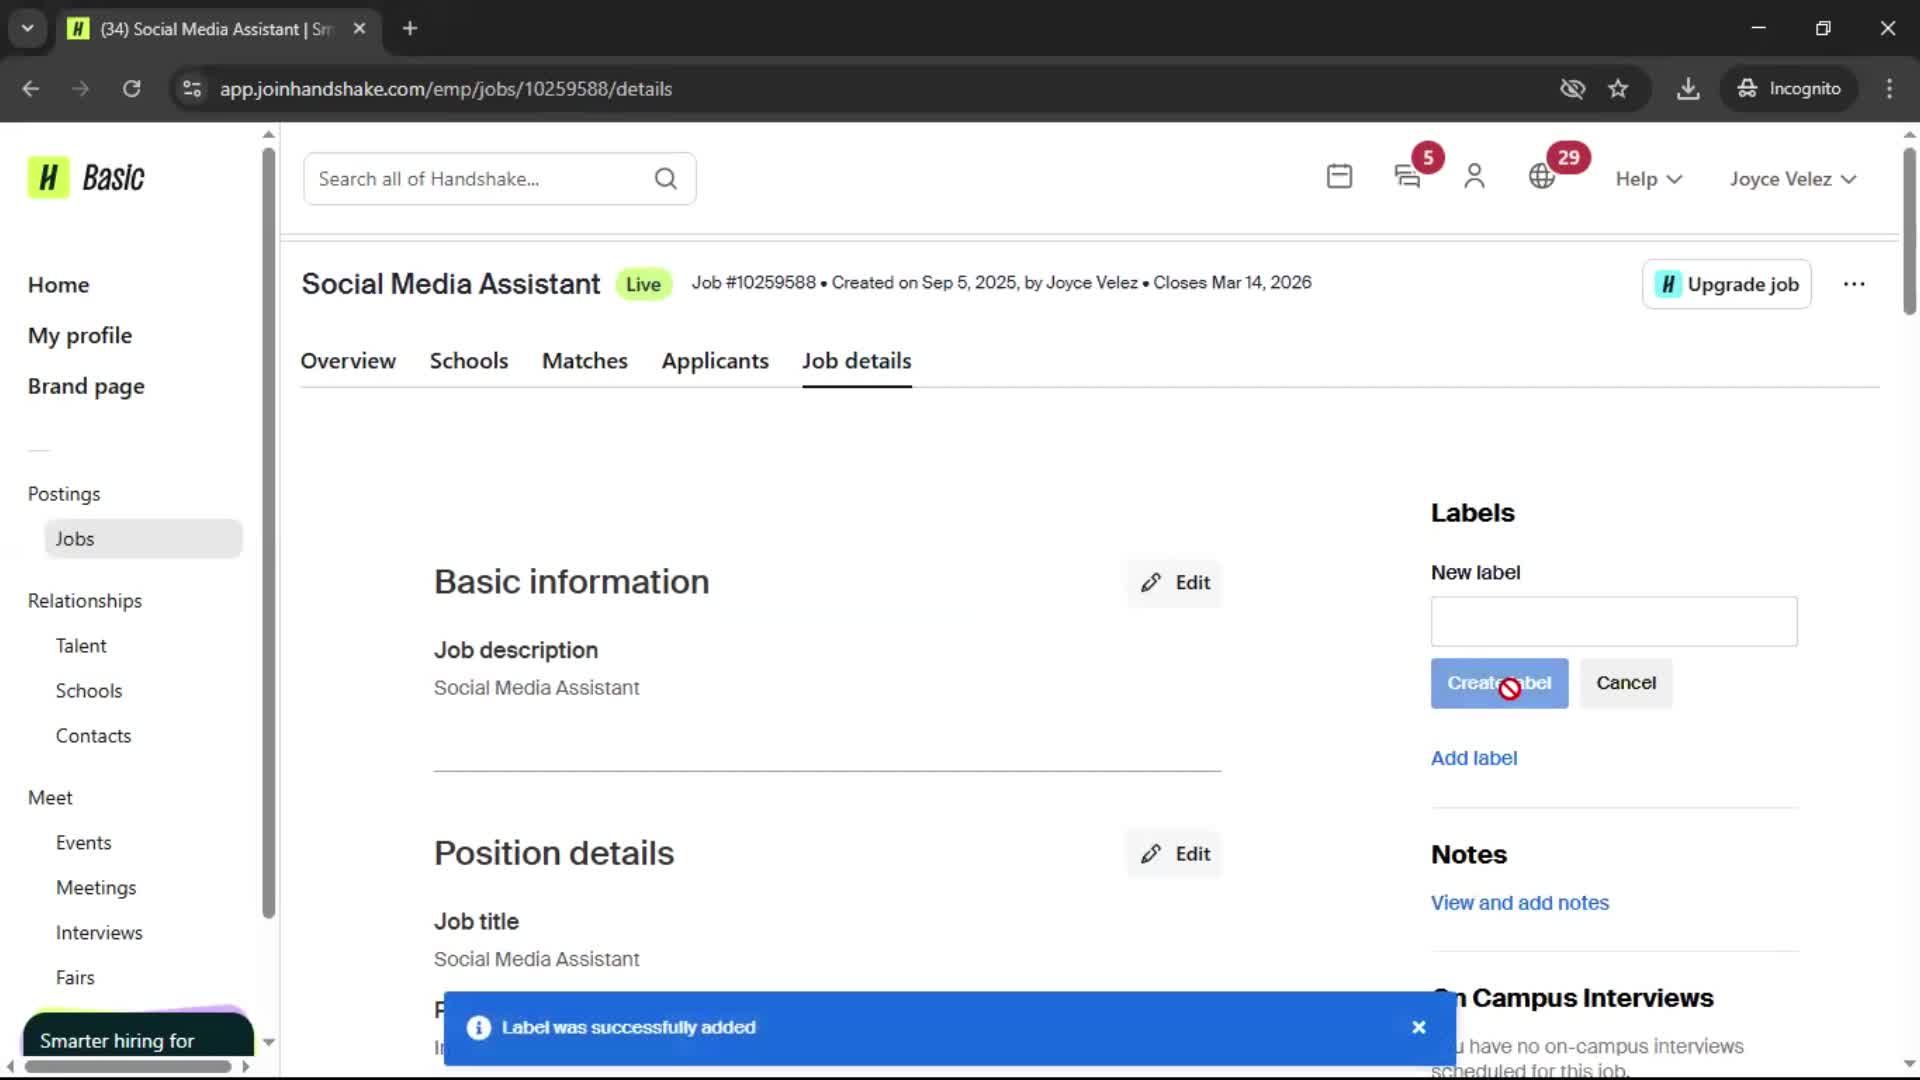Bookmark this page with star icon
Screen dimensions: 1920x1080
(1618, 89)
